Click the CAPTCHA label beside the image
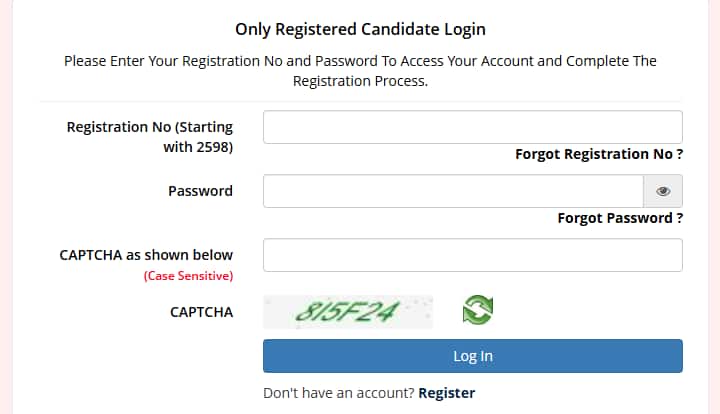Viewport: 720px width, 414px height. pos(201,312)
